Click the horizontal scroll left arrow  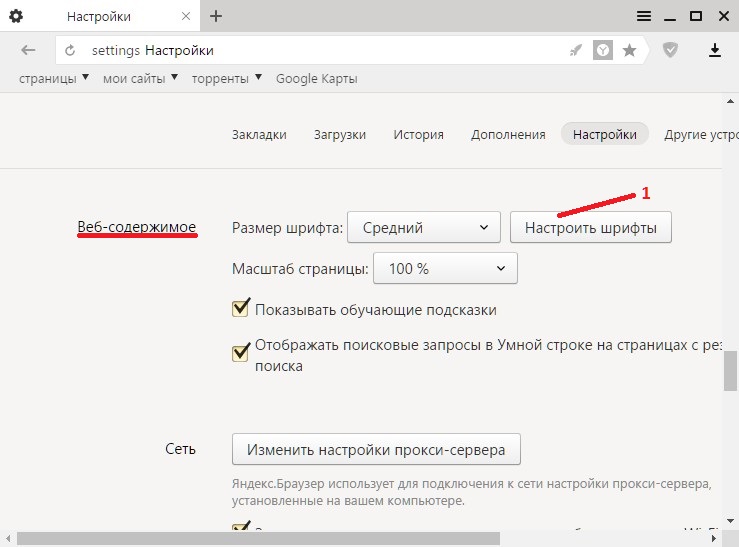click(8, 538)
